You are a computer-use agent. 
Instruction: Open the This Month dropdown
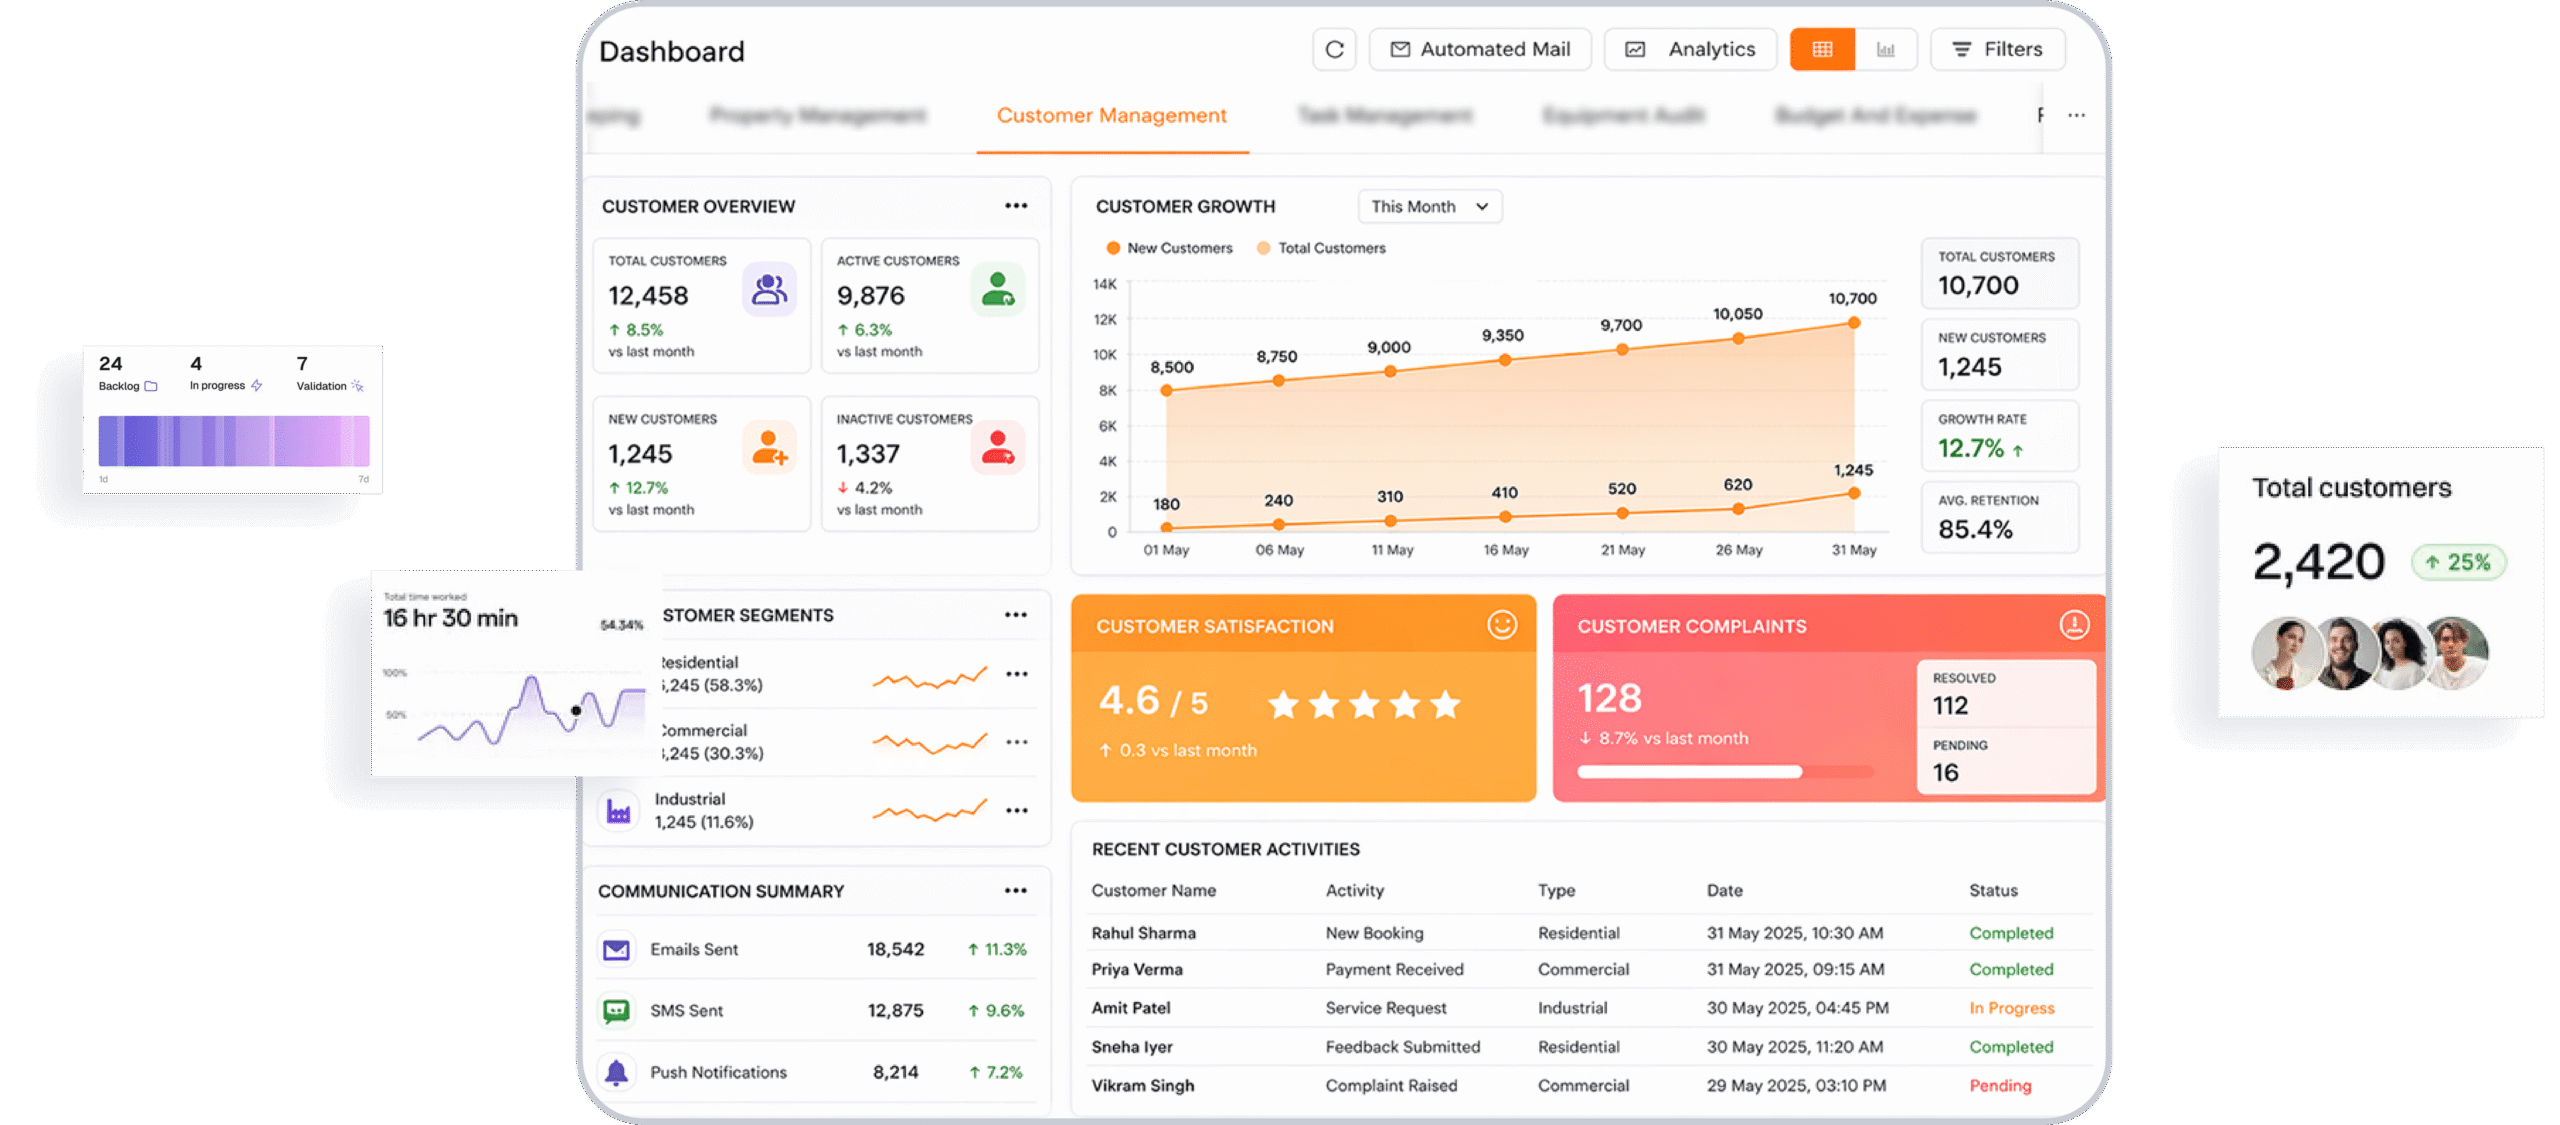tap(1429, 207)
